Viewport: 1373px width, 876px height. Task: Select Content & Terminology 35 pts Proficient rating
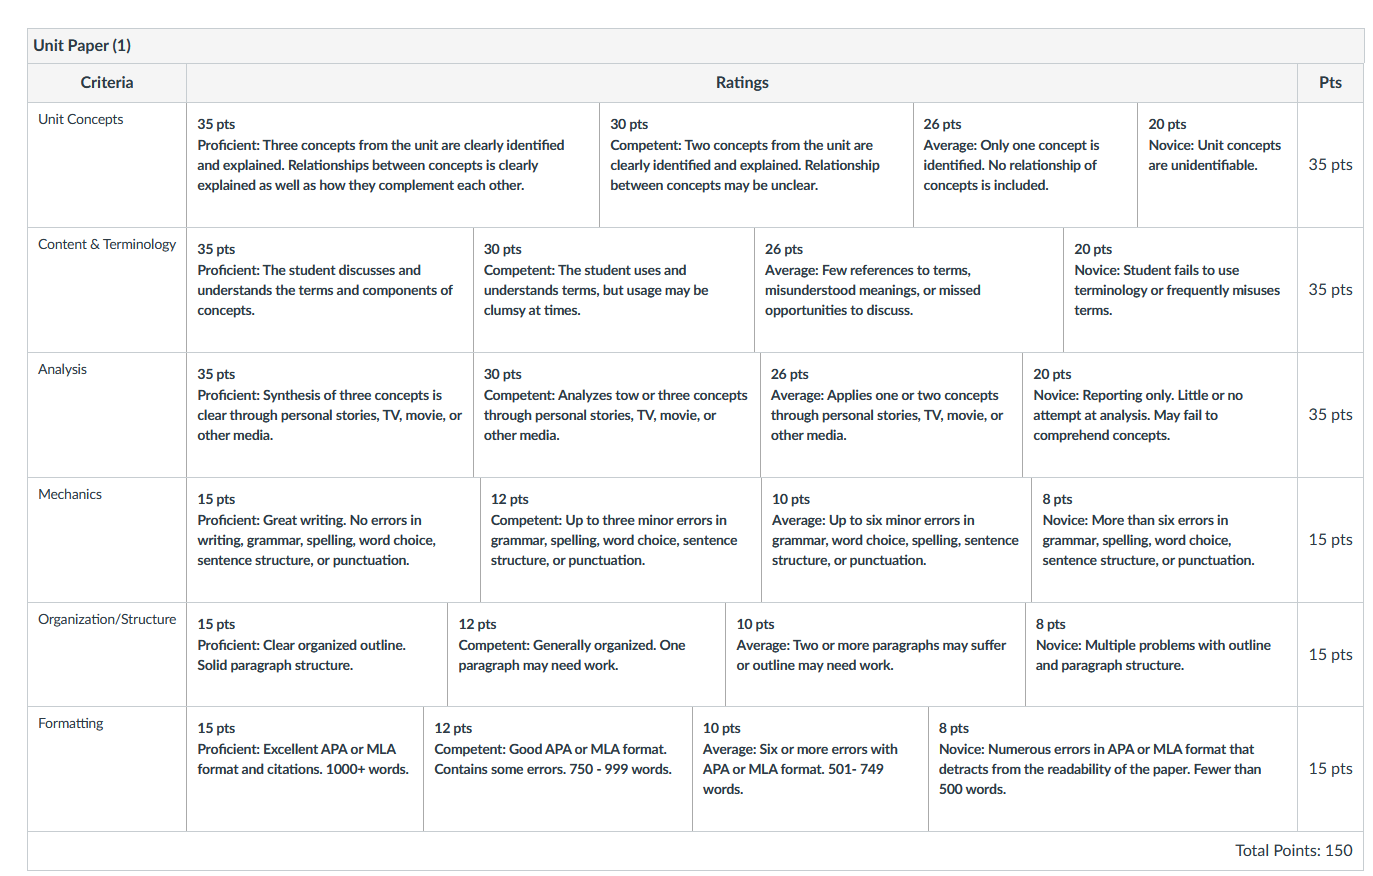tap(330, 290)
